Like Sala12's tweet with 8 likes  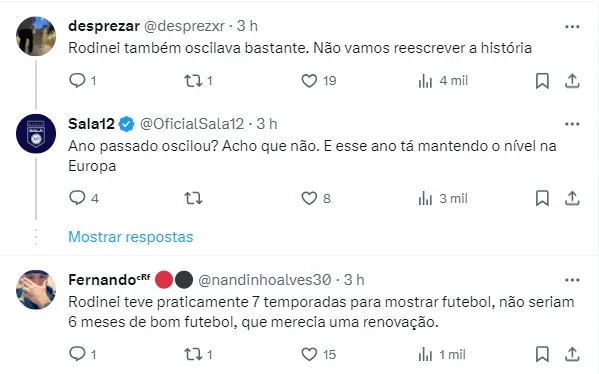pyautogui.click(x=309, y=198)
